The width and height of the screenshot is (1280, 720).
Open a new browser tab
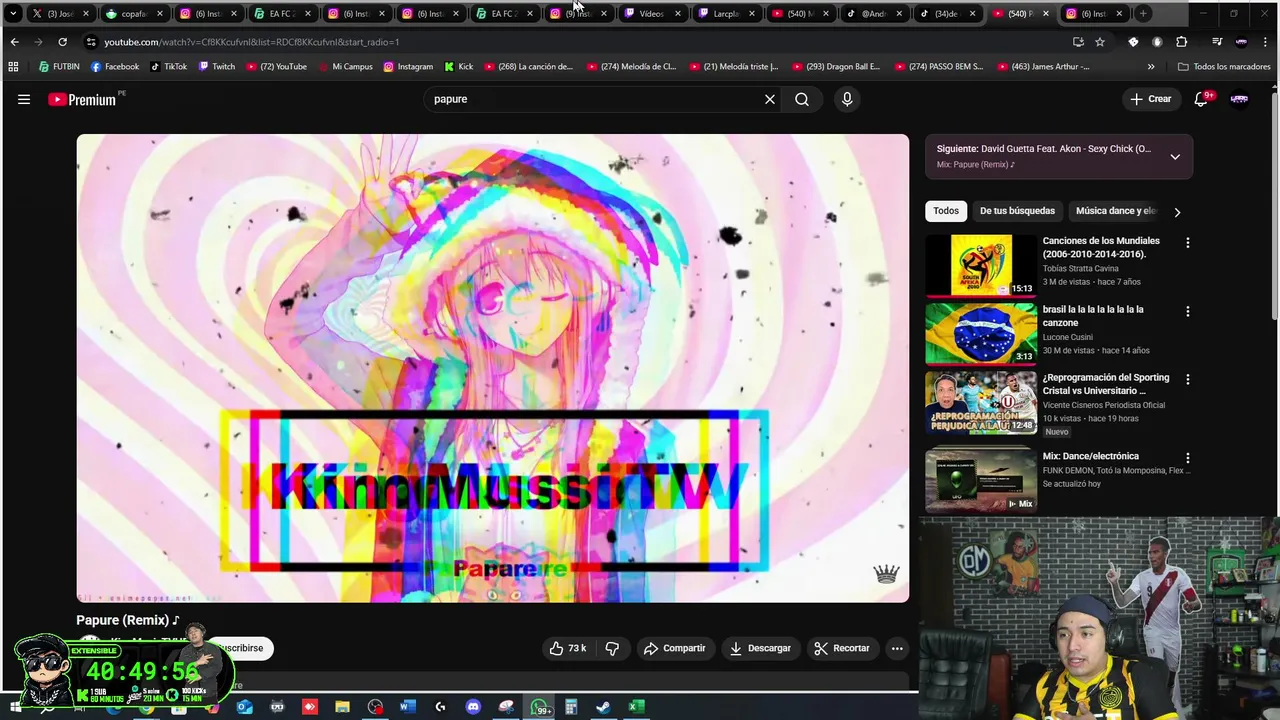(x=1144, y=14)
